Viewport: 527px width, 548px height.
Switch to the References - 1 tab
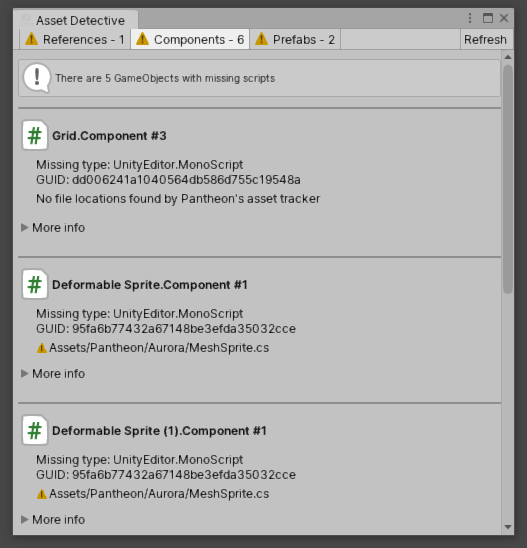point(75,39)
